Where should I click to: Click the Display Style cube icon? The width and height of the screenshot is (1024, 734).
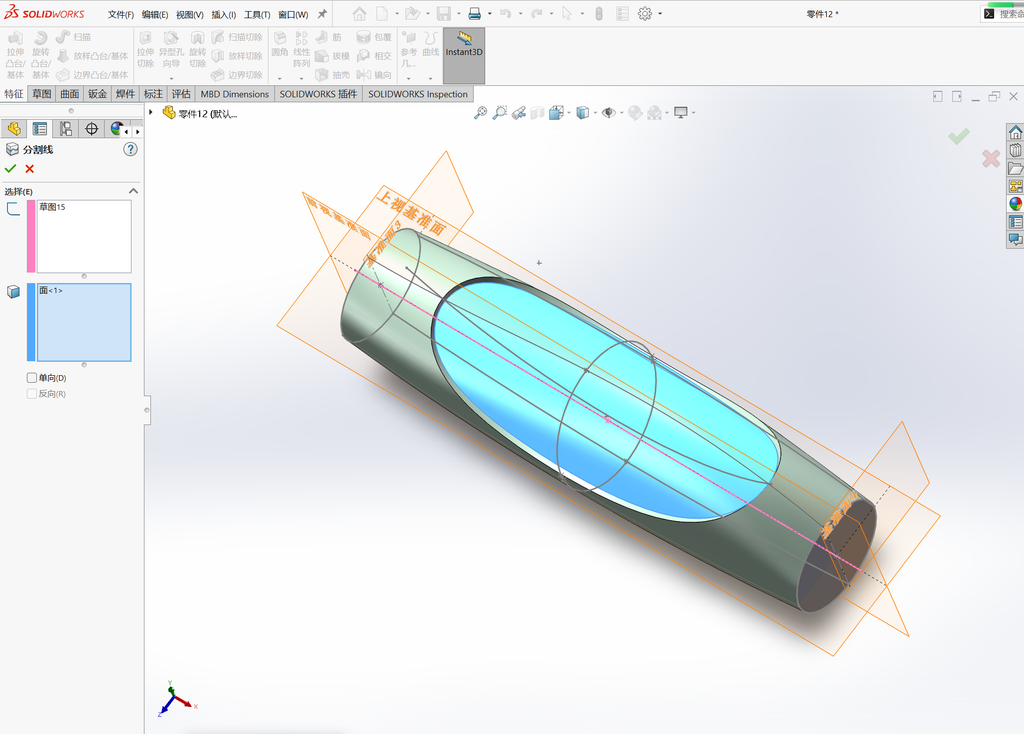click(583, 113)
